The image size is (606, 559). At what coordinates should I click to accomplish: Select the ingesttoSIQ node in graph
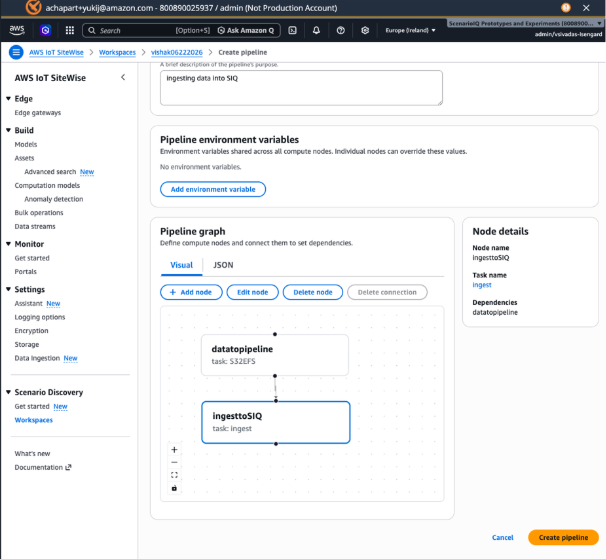tap(276, 422)
